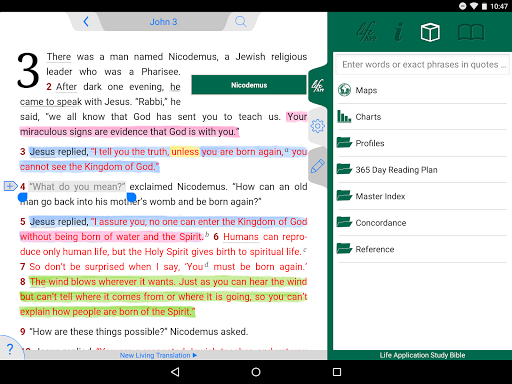Screen dimensions: 512x384
Task: Expand the Concordance folder
Action: tap(422, 223)
